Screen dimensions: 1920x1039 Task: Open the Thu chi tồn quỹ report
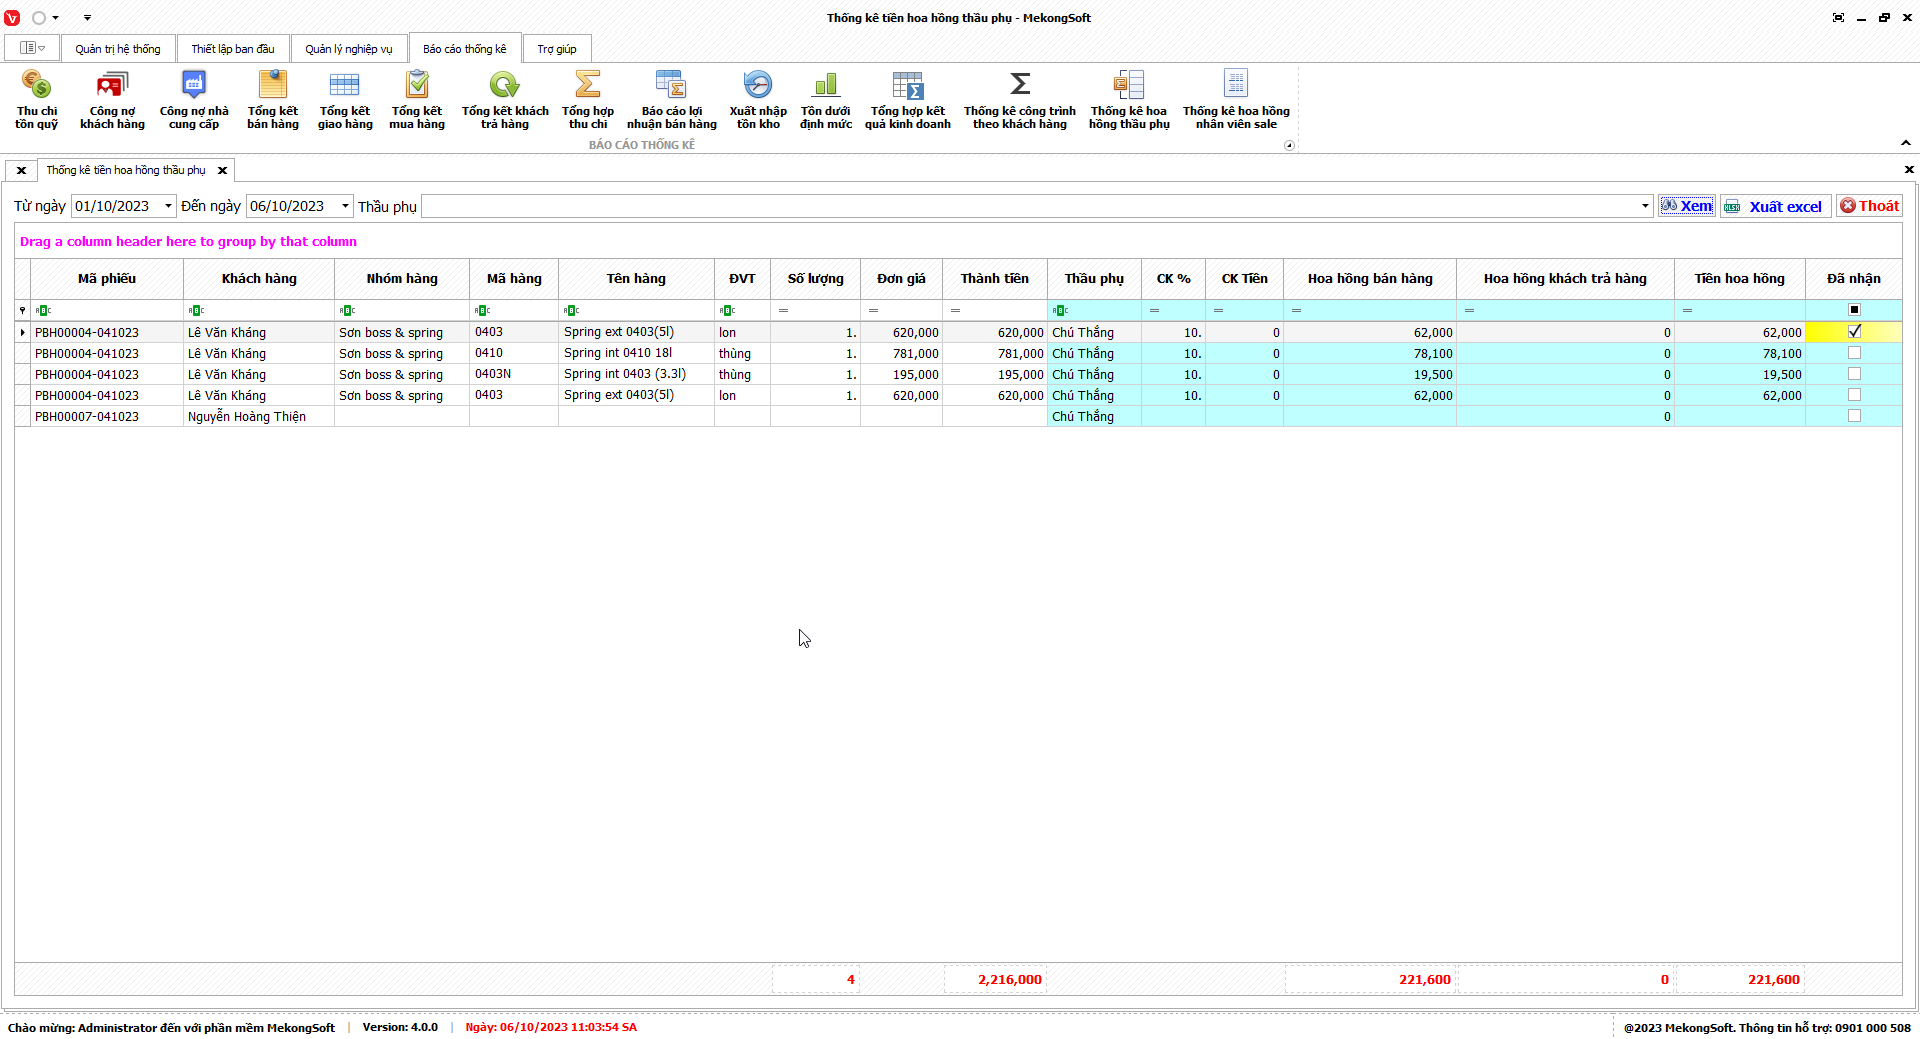coord(37,100)
